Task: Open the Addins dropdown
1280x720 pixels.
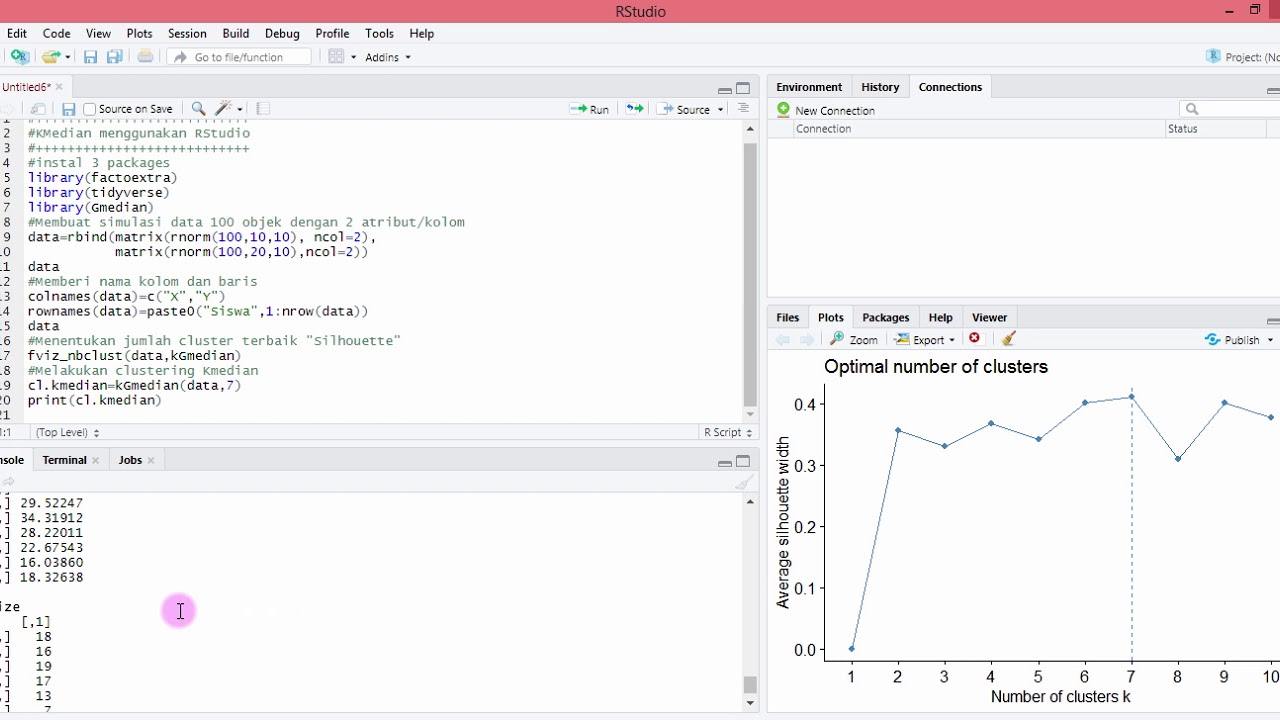Action: pyautogui.click(x=388, y=57)
